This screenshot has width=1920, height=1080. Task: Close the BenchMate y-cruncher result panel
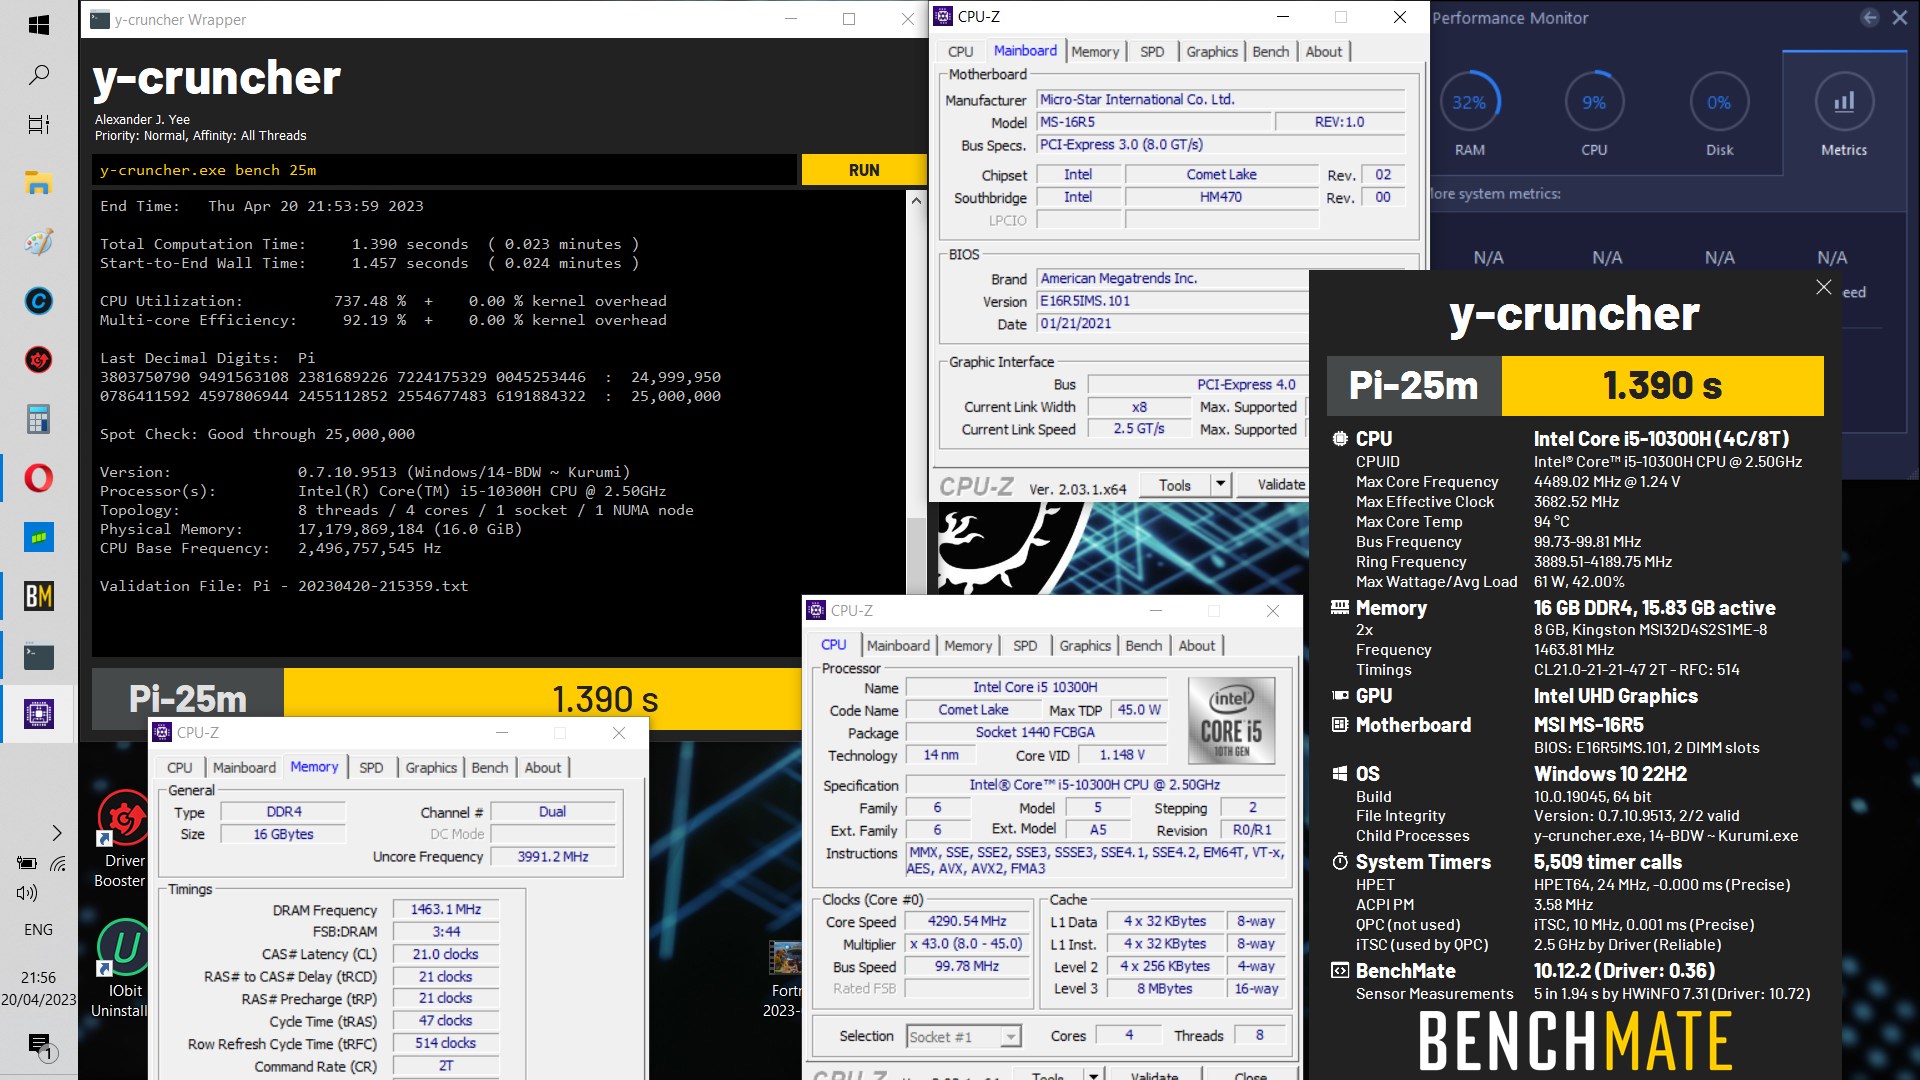(x=1824, y=288)
